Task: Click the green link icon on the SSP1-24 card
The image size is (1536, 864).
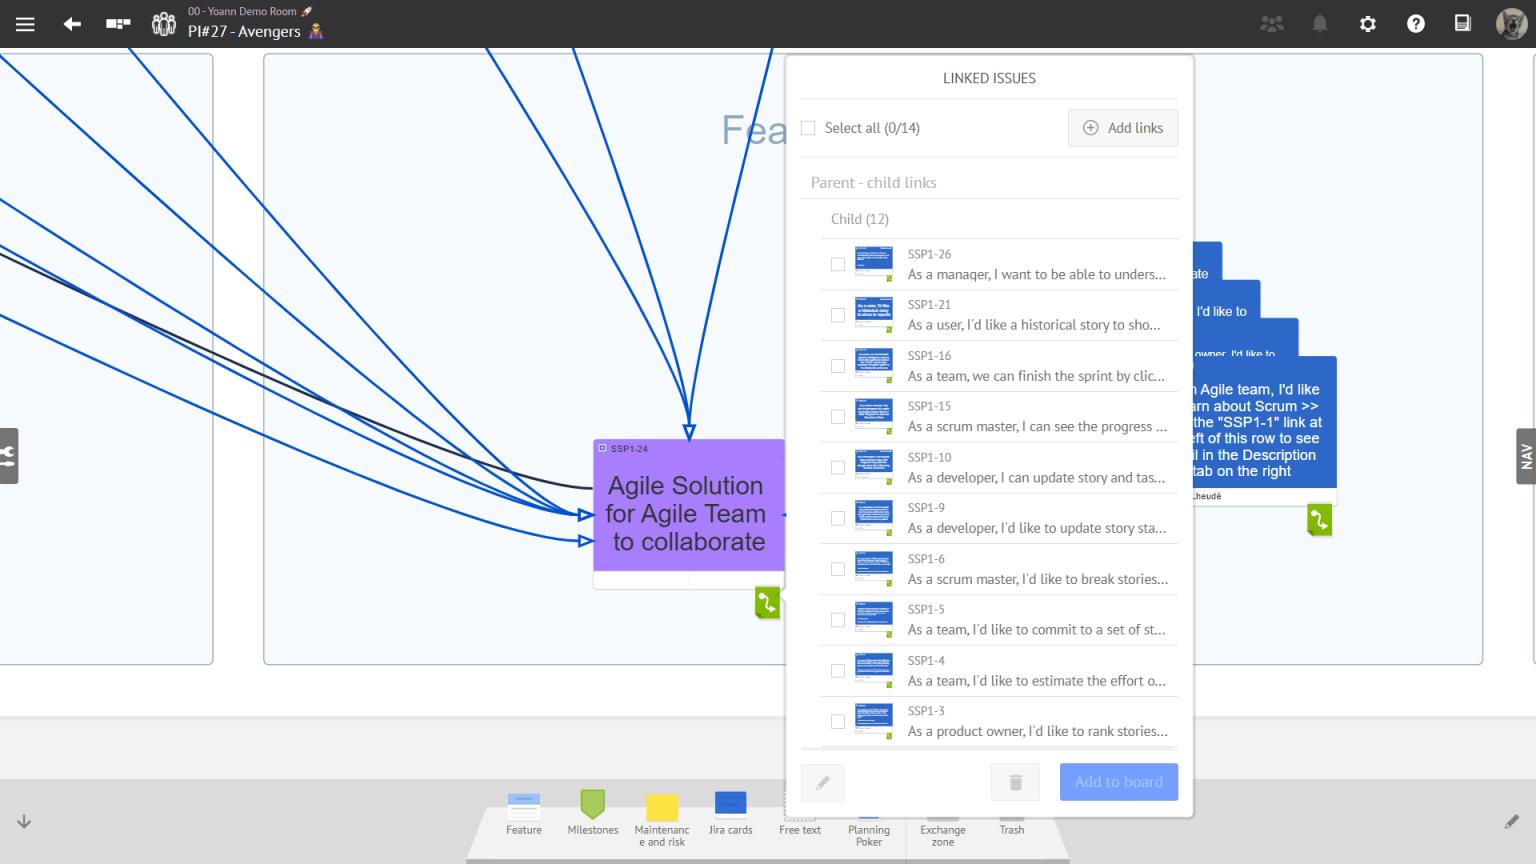Action: tap(767, 603)
